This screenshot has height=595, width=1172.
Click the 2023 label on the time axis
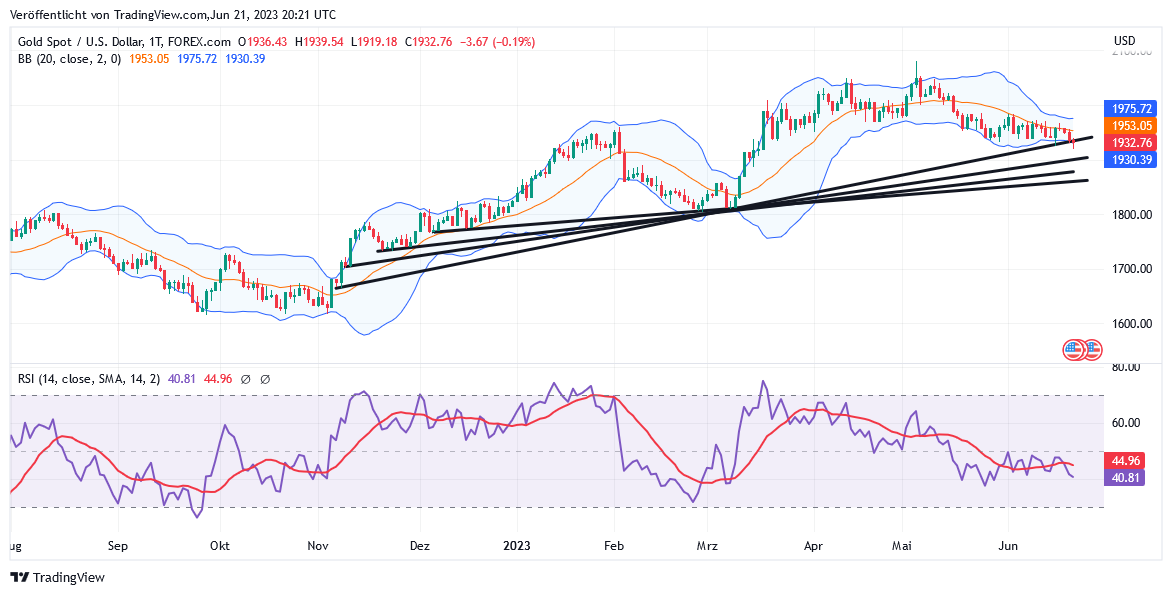516,546
